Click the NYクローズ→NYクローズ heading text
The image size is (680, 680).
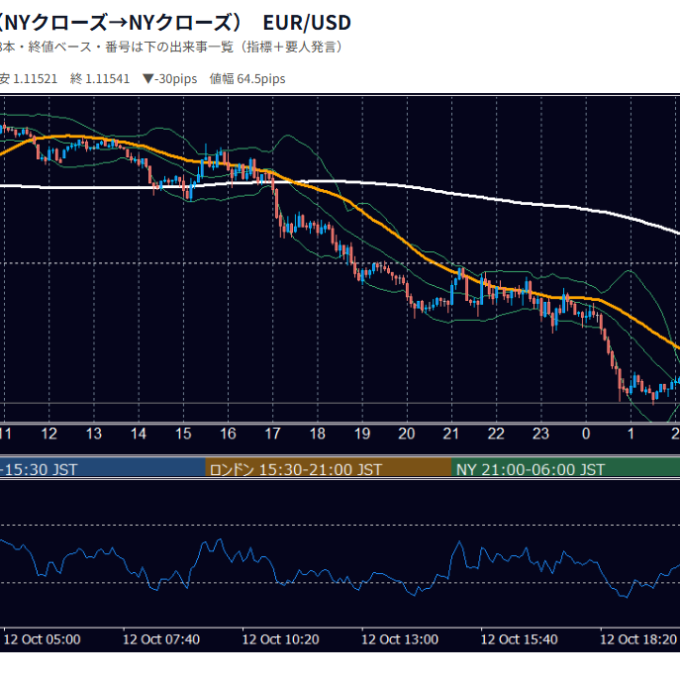(x=122, y=23)
